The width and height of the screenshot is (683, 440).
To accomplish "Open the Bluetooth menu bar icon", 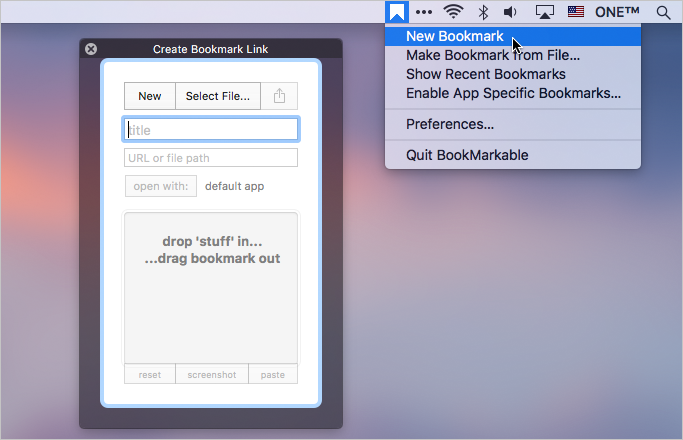I will pos(483,12).
